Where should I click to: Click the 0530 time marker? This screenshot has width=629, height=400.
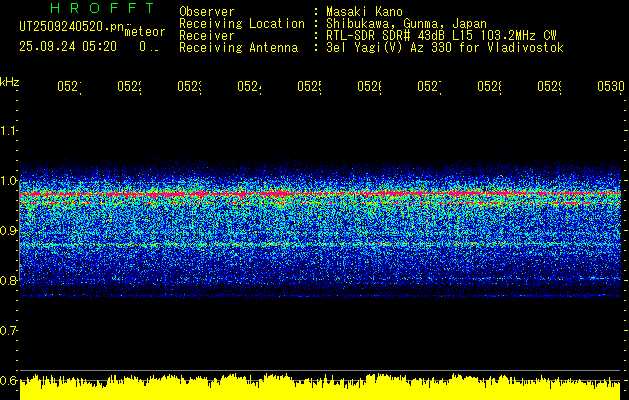coord(611,86)
